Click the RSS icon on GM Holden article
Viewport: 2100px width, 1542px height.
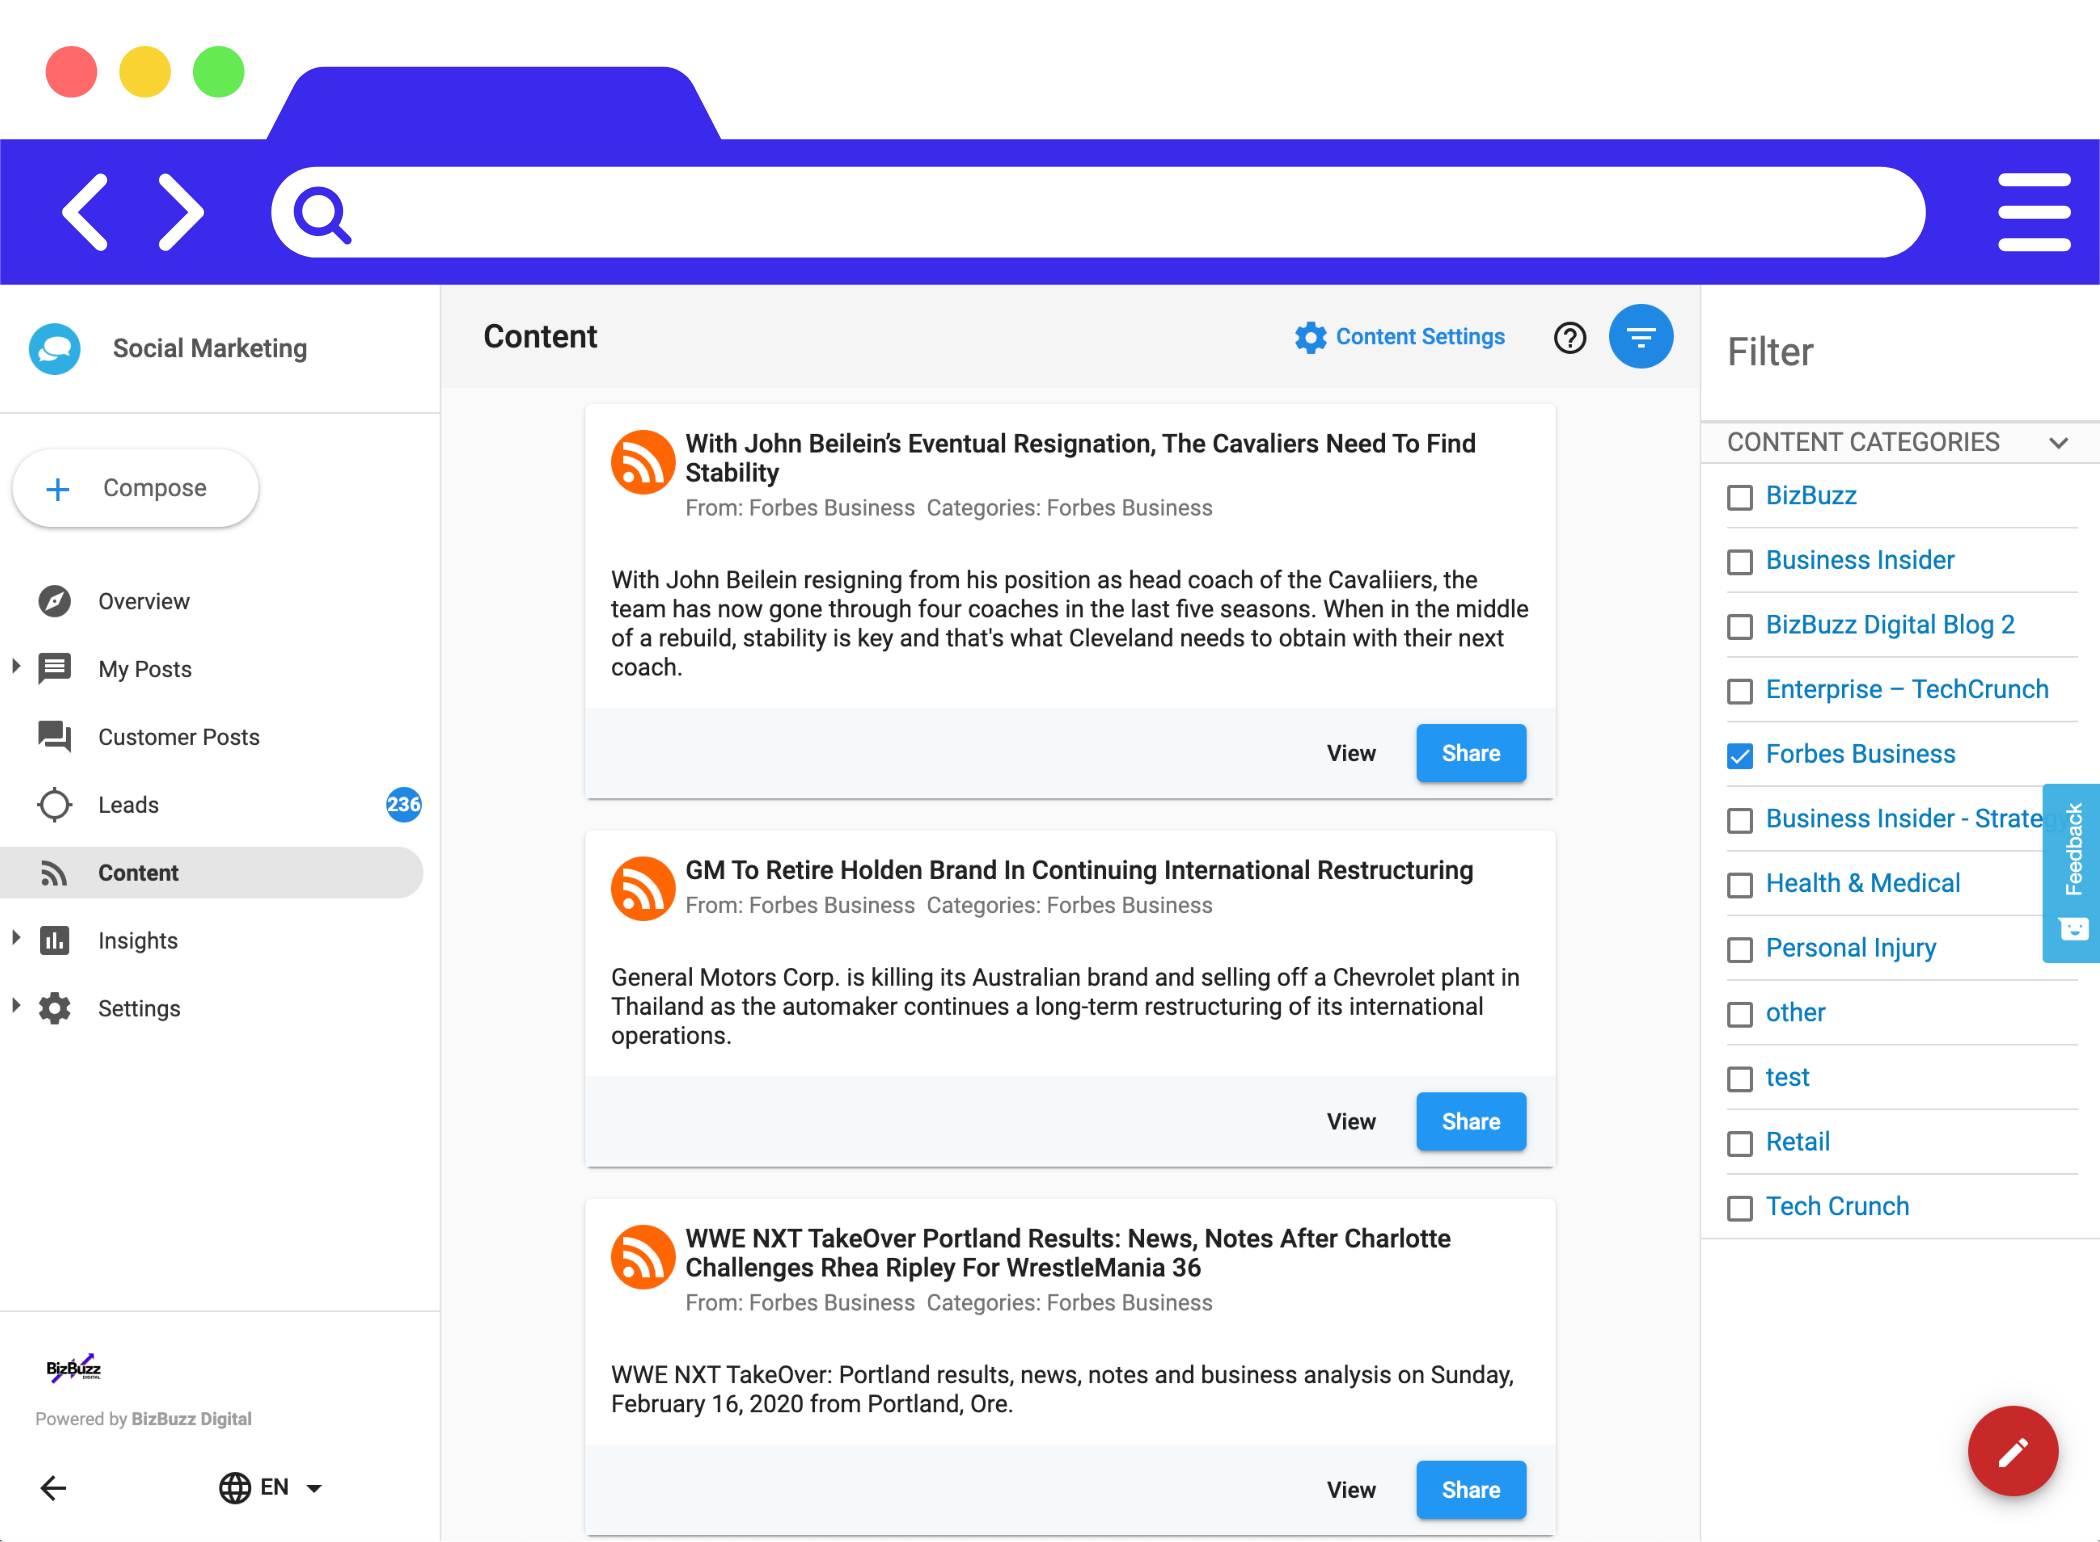pyautogui.click(x=643, y=888)
